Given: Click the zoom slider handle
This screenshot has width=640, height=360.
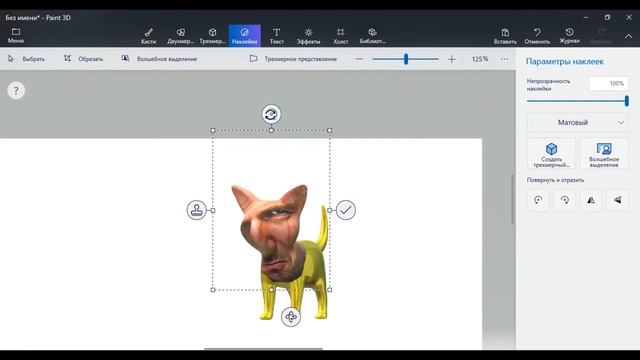Looking at the screenshot, I should pyautogui.click(x=406, y=59).
